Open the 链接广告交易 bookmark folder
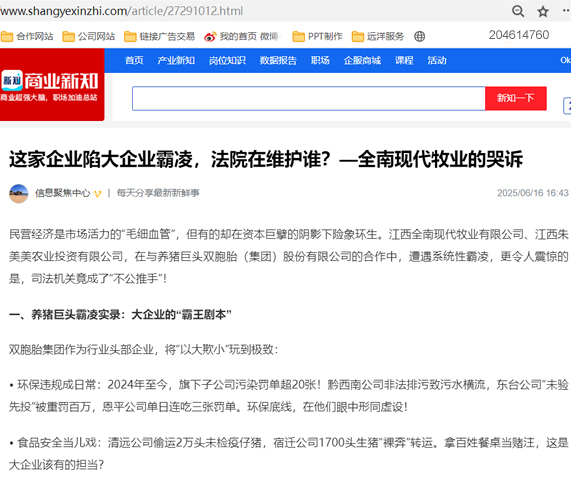The image size is (571, 491). tap(160, 36)
